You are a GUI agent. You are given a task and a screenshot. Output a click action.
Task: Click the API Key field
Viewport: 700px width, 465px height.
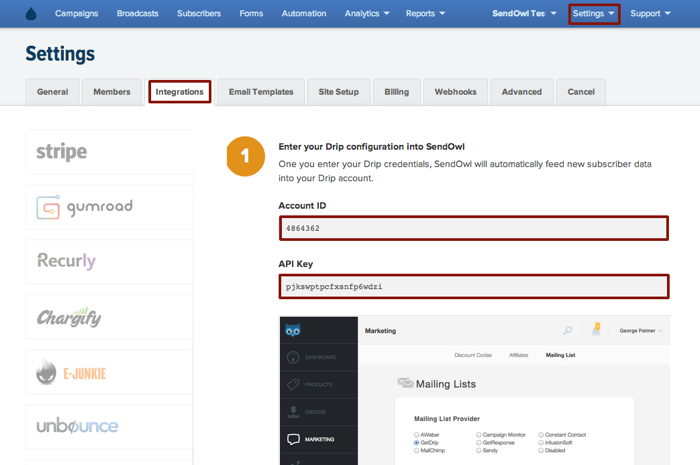coord(474,286)
